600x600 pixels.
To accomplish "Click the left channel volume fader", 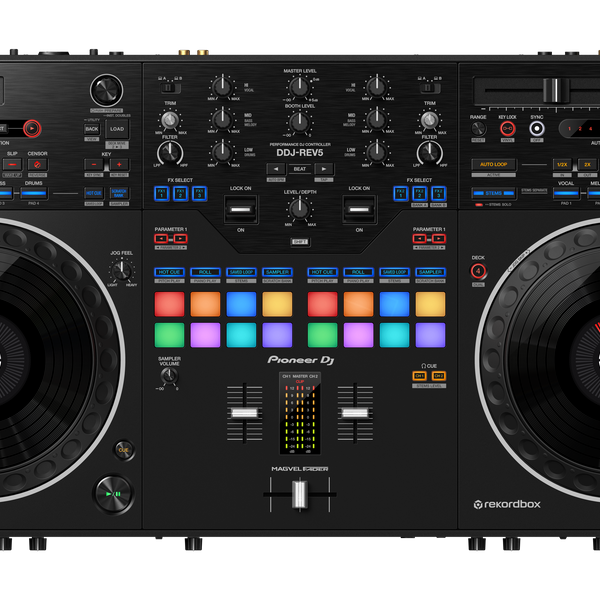I will click(x=245, y=413).
